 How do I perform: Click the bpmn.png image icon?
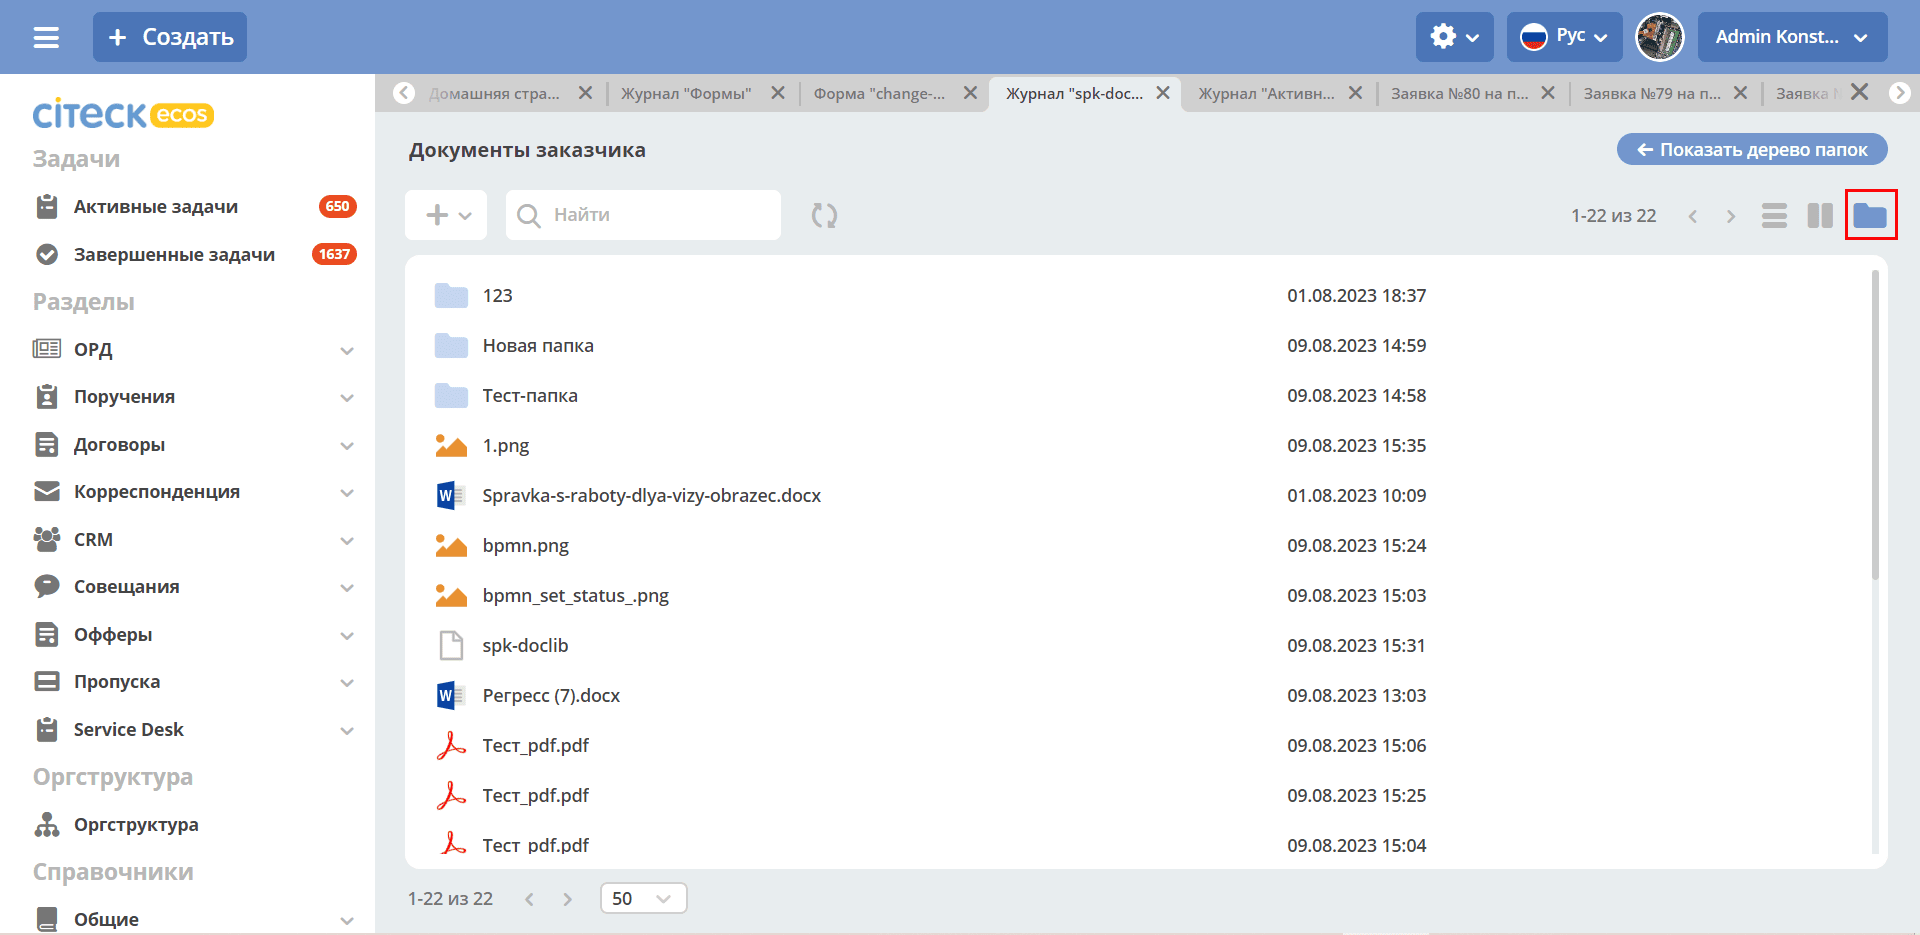451,546
